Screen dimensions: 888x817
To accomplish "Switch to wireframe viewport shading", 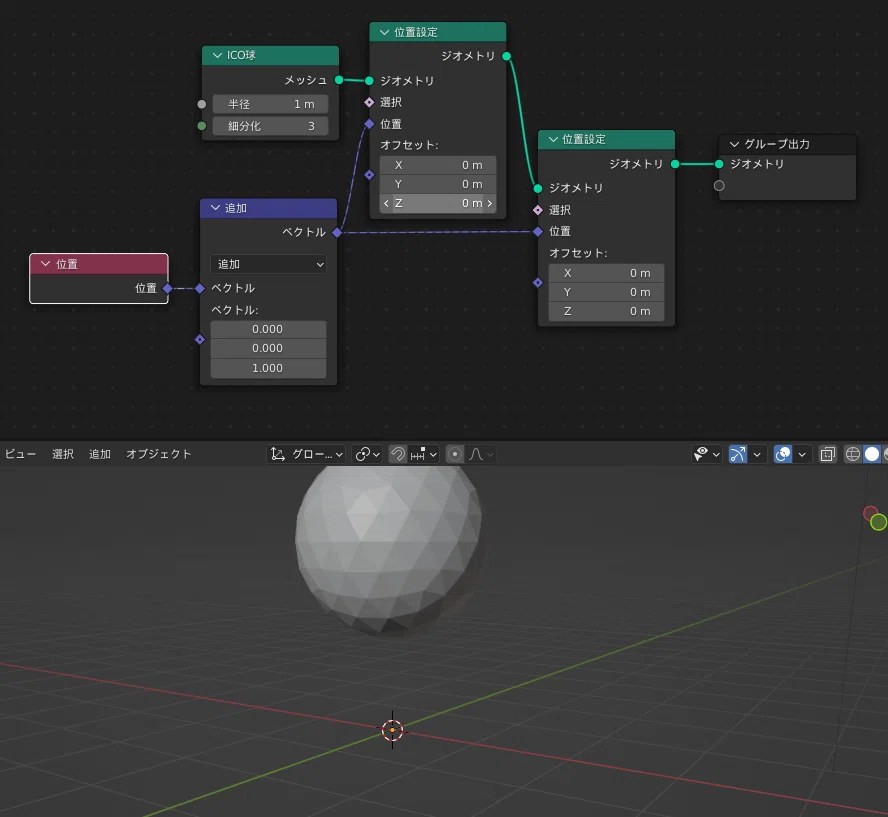I will click(852, 454).
